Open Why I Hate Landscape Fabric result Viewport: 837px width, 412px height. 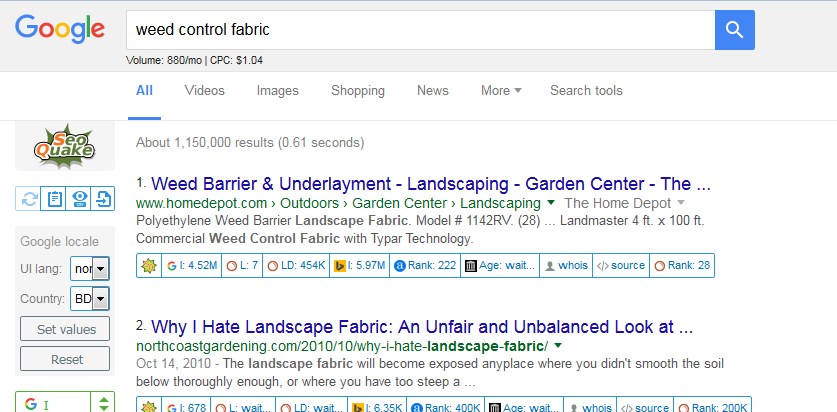[422, 327]
